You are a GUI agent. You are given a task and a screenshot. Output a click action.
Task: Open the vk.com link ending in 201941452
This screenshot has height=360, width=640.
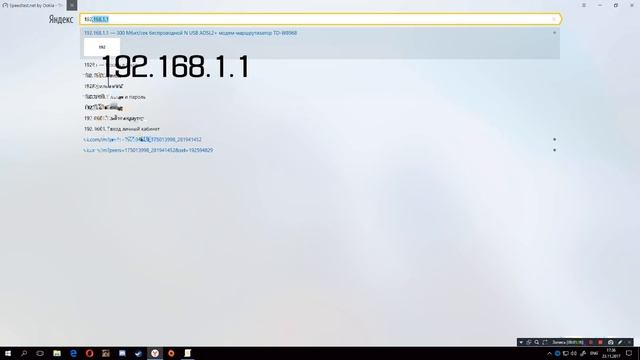(x=142, y=140)
